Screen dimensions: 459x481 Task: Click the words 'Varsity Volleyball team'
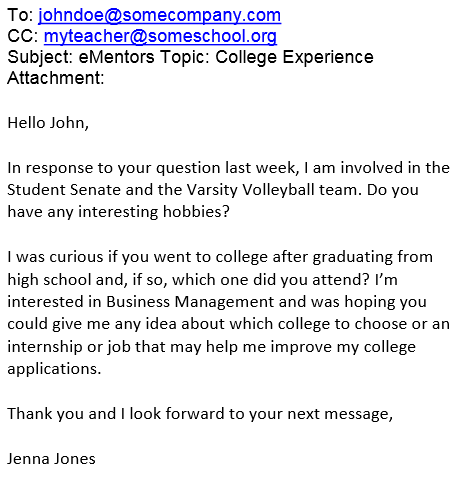(274, 190)
